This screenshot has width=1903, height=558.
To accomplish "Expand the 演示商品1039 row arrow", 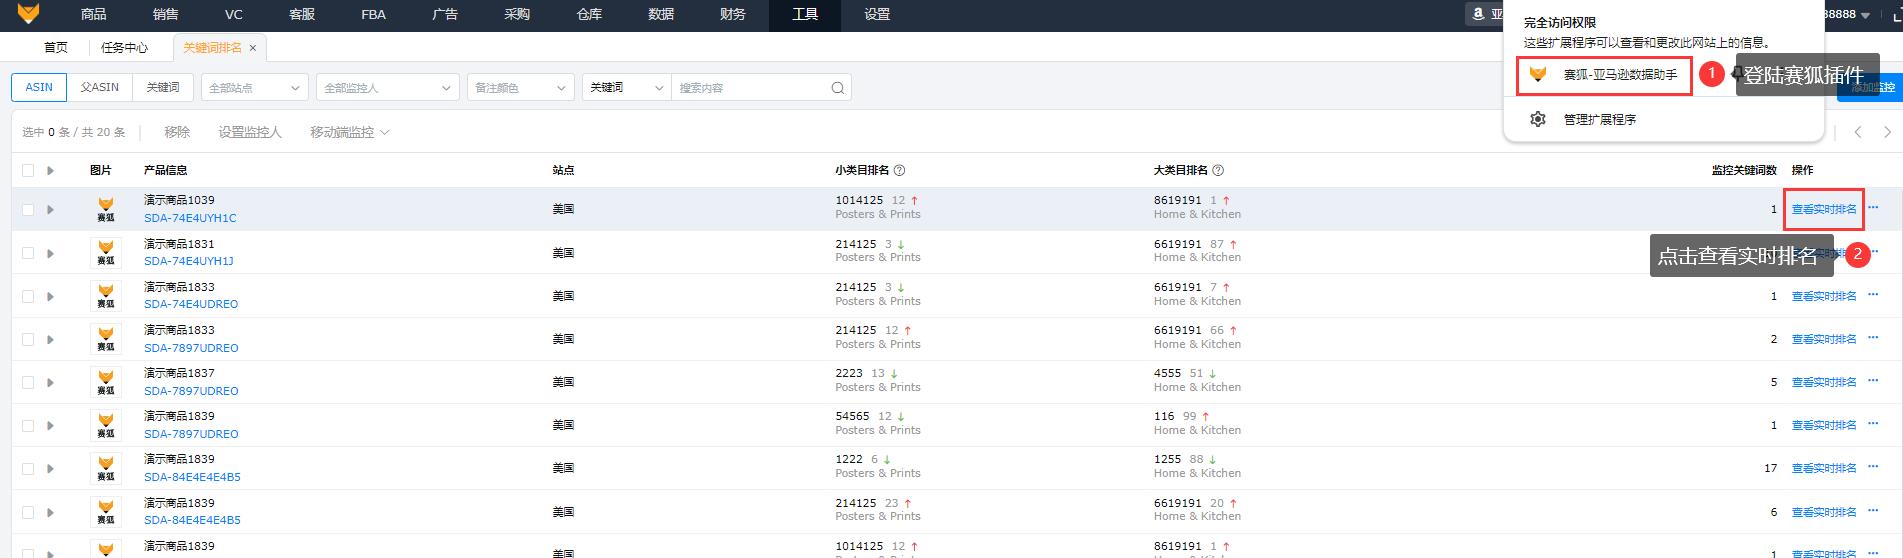I will [50, 209].
